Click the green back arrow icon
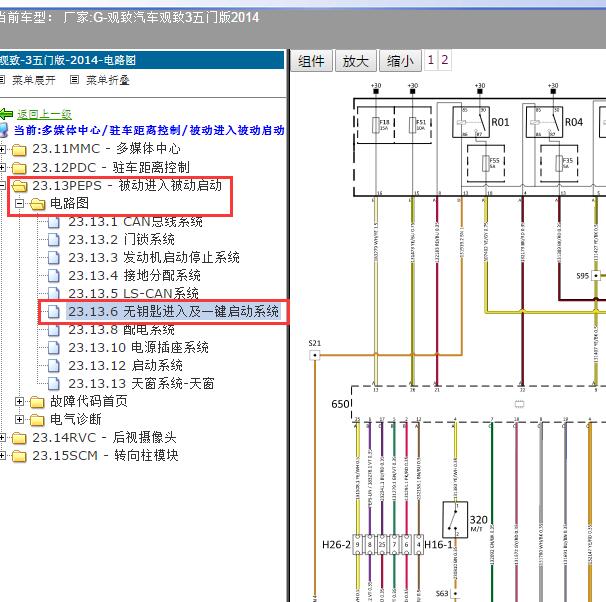This screenshot has width=606, height=602. click(x=6, y=114)
